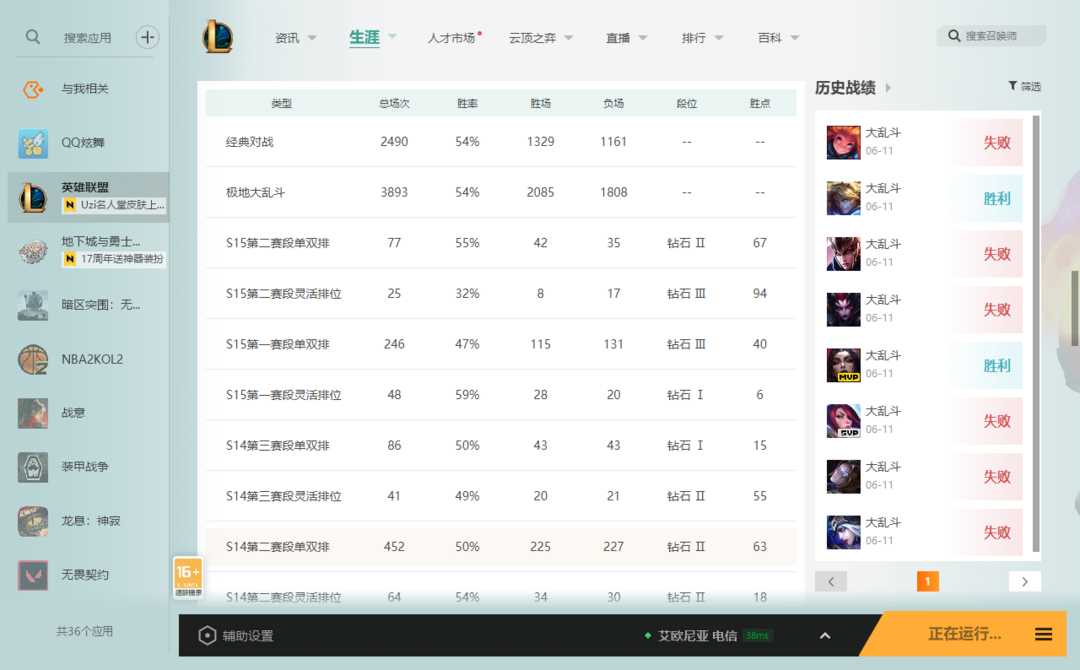Screen dimensions: 1080x670
Task: Open 地下城与勇士 app icon
Action: coord(33,251)
